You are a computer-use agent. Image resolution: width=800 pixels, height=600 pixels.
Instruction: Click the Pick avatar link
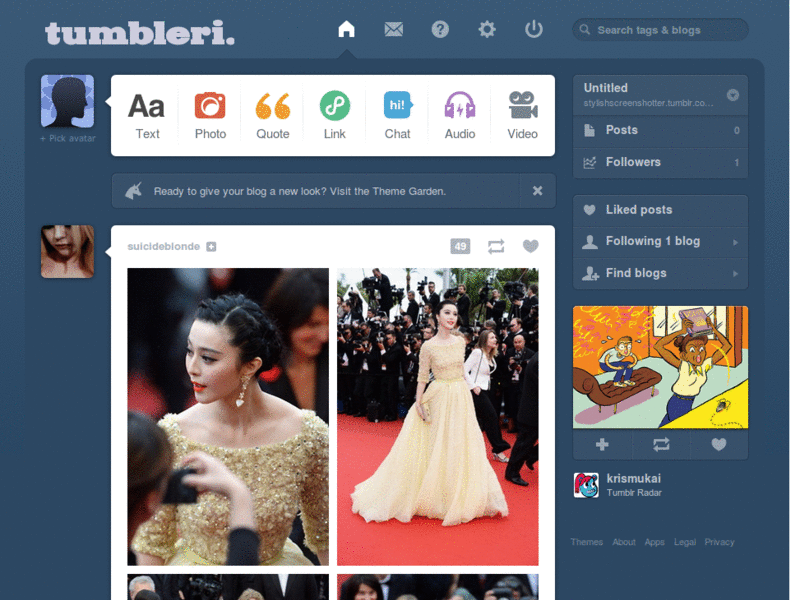point(68,138)
